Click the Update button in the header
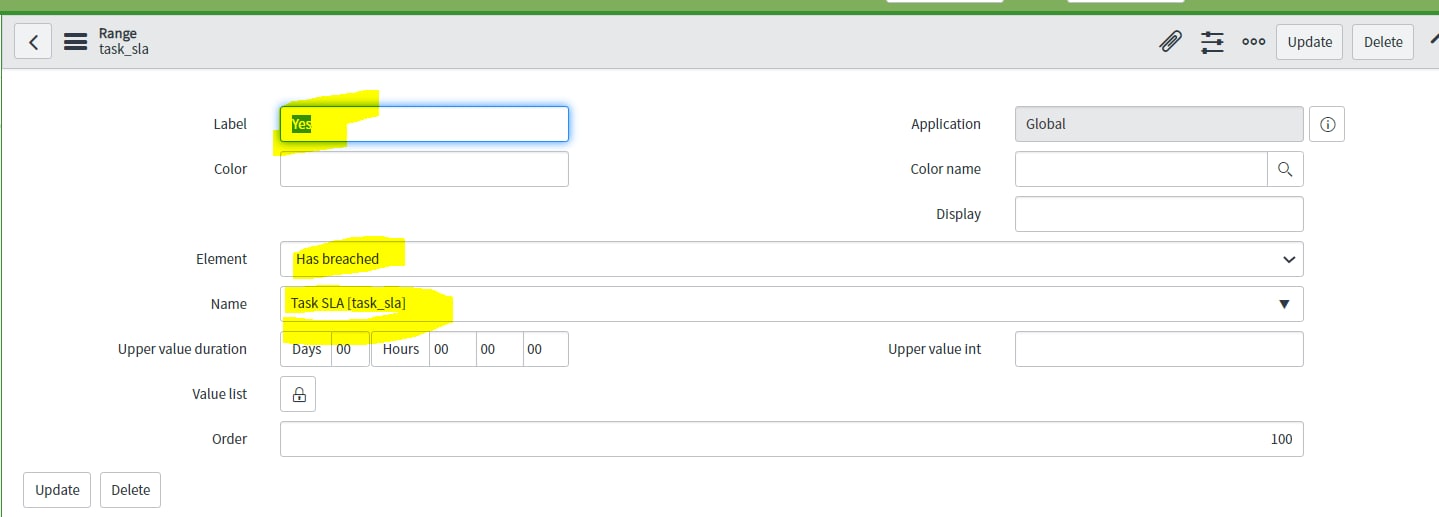 [x=1309, y=42]
